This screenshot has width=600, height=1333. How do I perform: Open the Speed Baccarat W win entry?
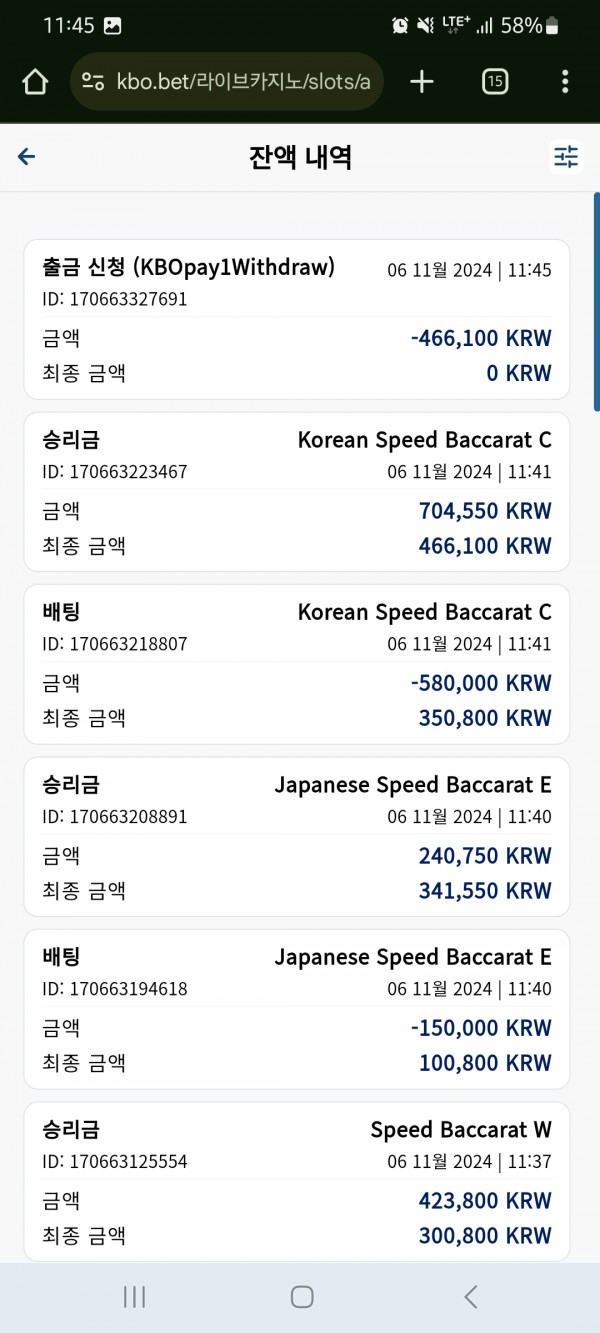click(x=297, y=1181)
